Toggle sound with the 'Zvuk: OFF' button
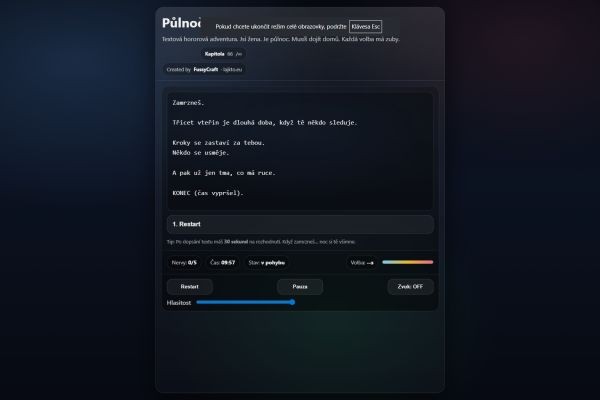 tap(410, 287)
